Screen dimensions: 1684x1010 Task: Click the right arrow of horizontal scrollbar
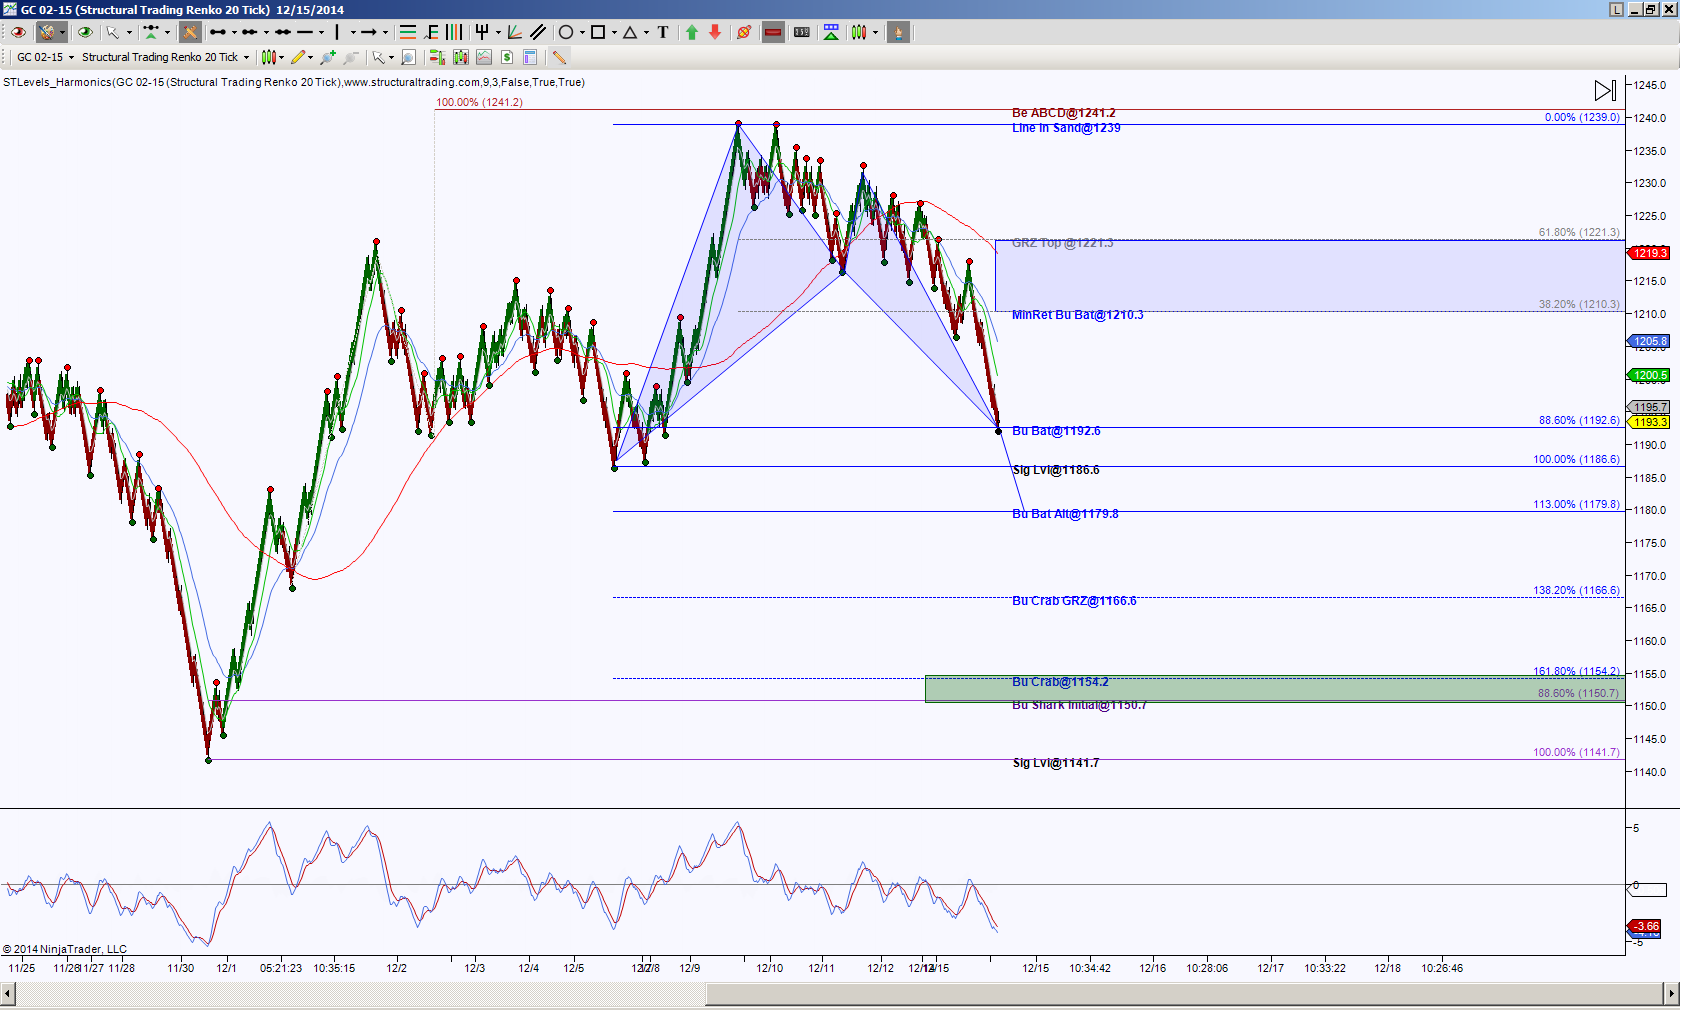pyautogui.click(x=1671, y=993)
